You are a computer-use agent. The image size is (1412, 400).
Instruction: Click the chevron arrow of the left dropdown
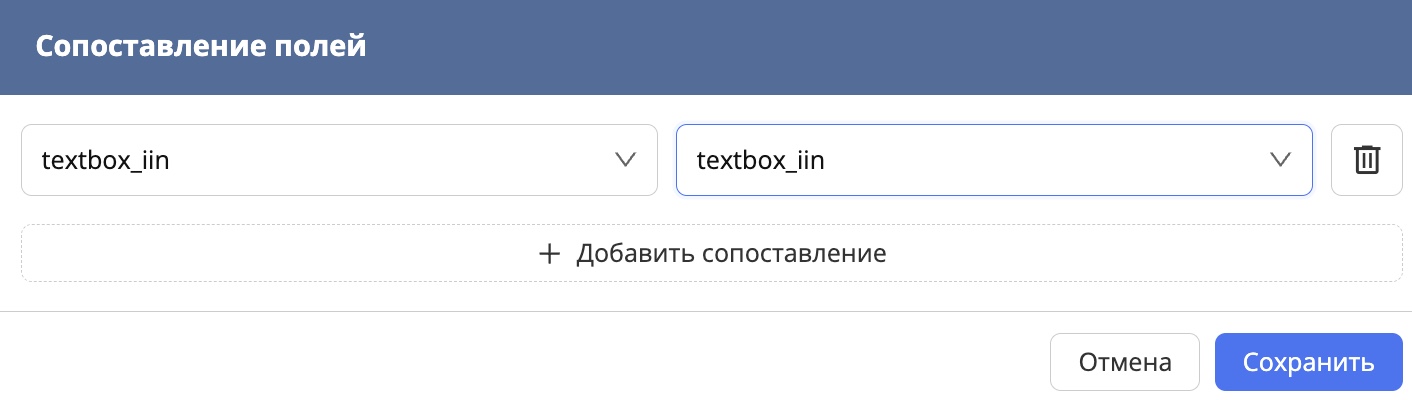[x=625, y=160]
